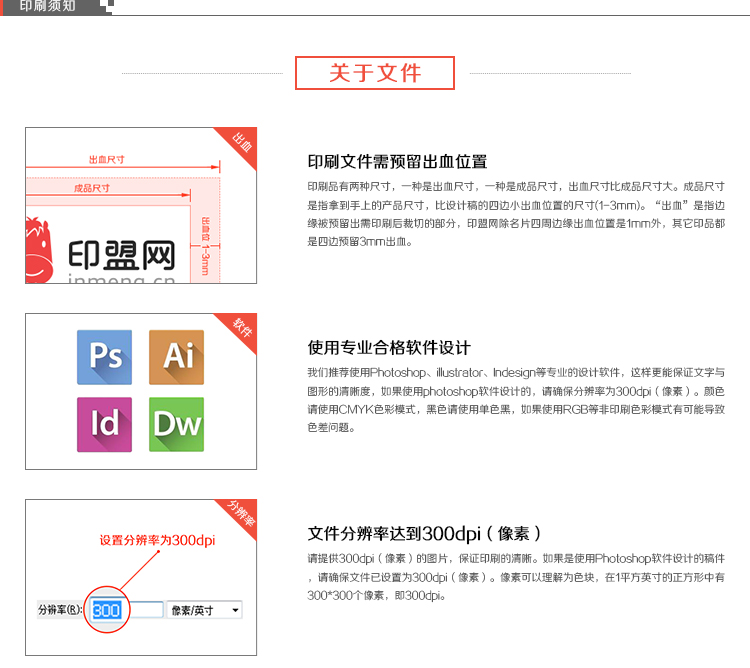750x668 pixels.
Task: Click the red 设置分辨率为300dpi annotation
Action: point(157,540)
